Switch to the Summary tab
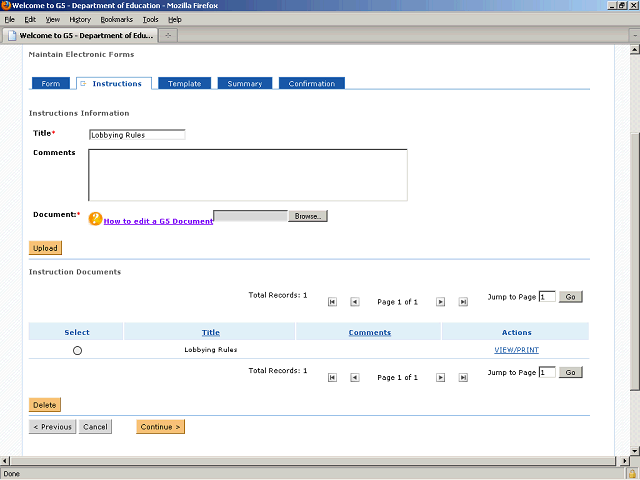The image size is (640, 480). 244,83
